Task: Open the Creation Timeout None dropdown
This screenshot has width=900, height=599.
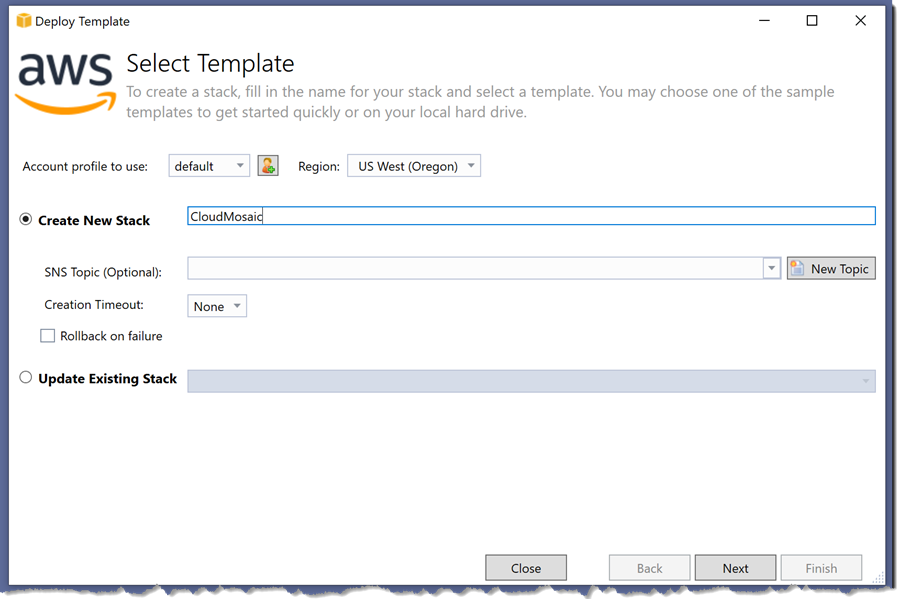Action: (x=217, y=306)
